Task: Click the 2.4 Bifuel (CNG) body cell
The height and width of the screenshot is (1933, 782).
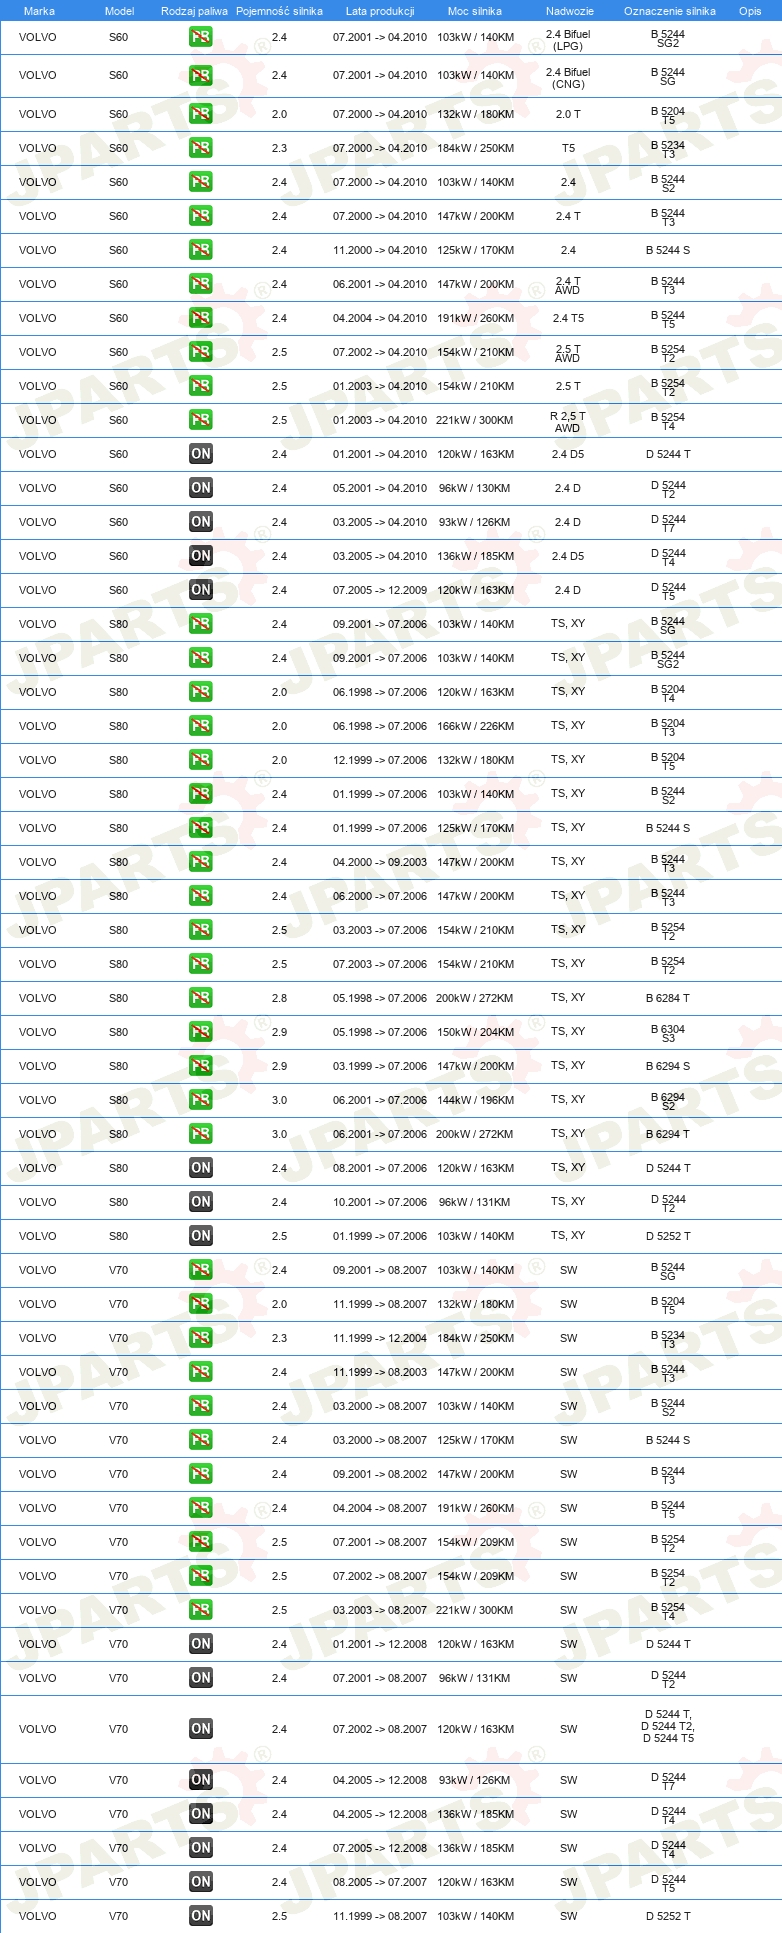Action: tap(568, 78)
